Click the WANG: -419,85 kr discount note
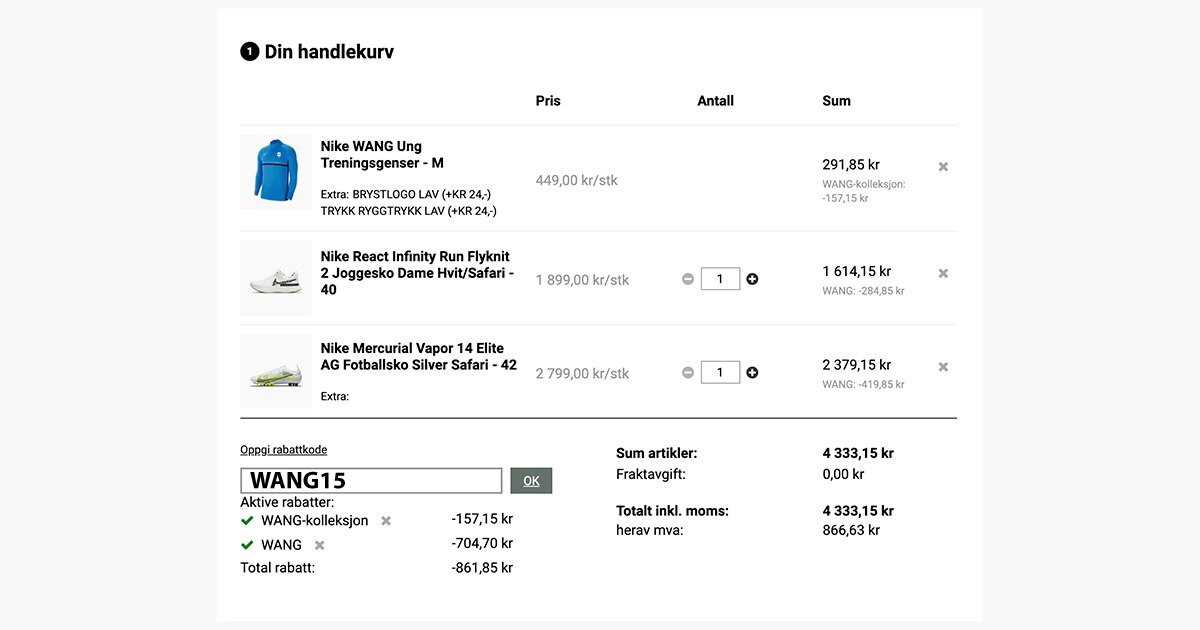Image resolution: width=1200 pixels, height=630 pixels. pos(863,384)
